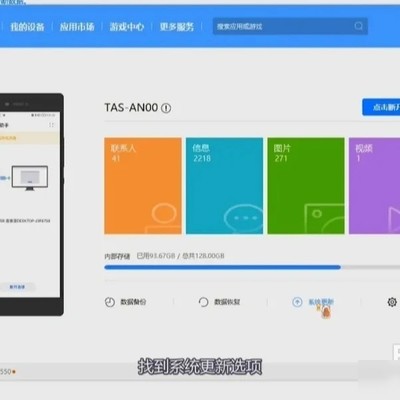Open the 我的设备 tab
Image resolution: width=400 pixels, height=400 pixels.
[x=27, y=27]
